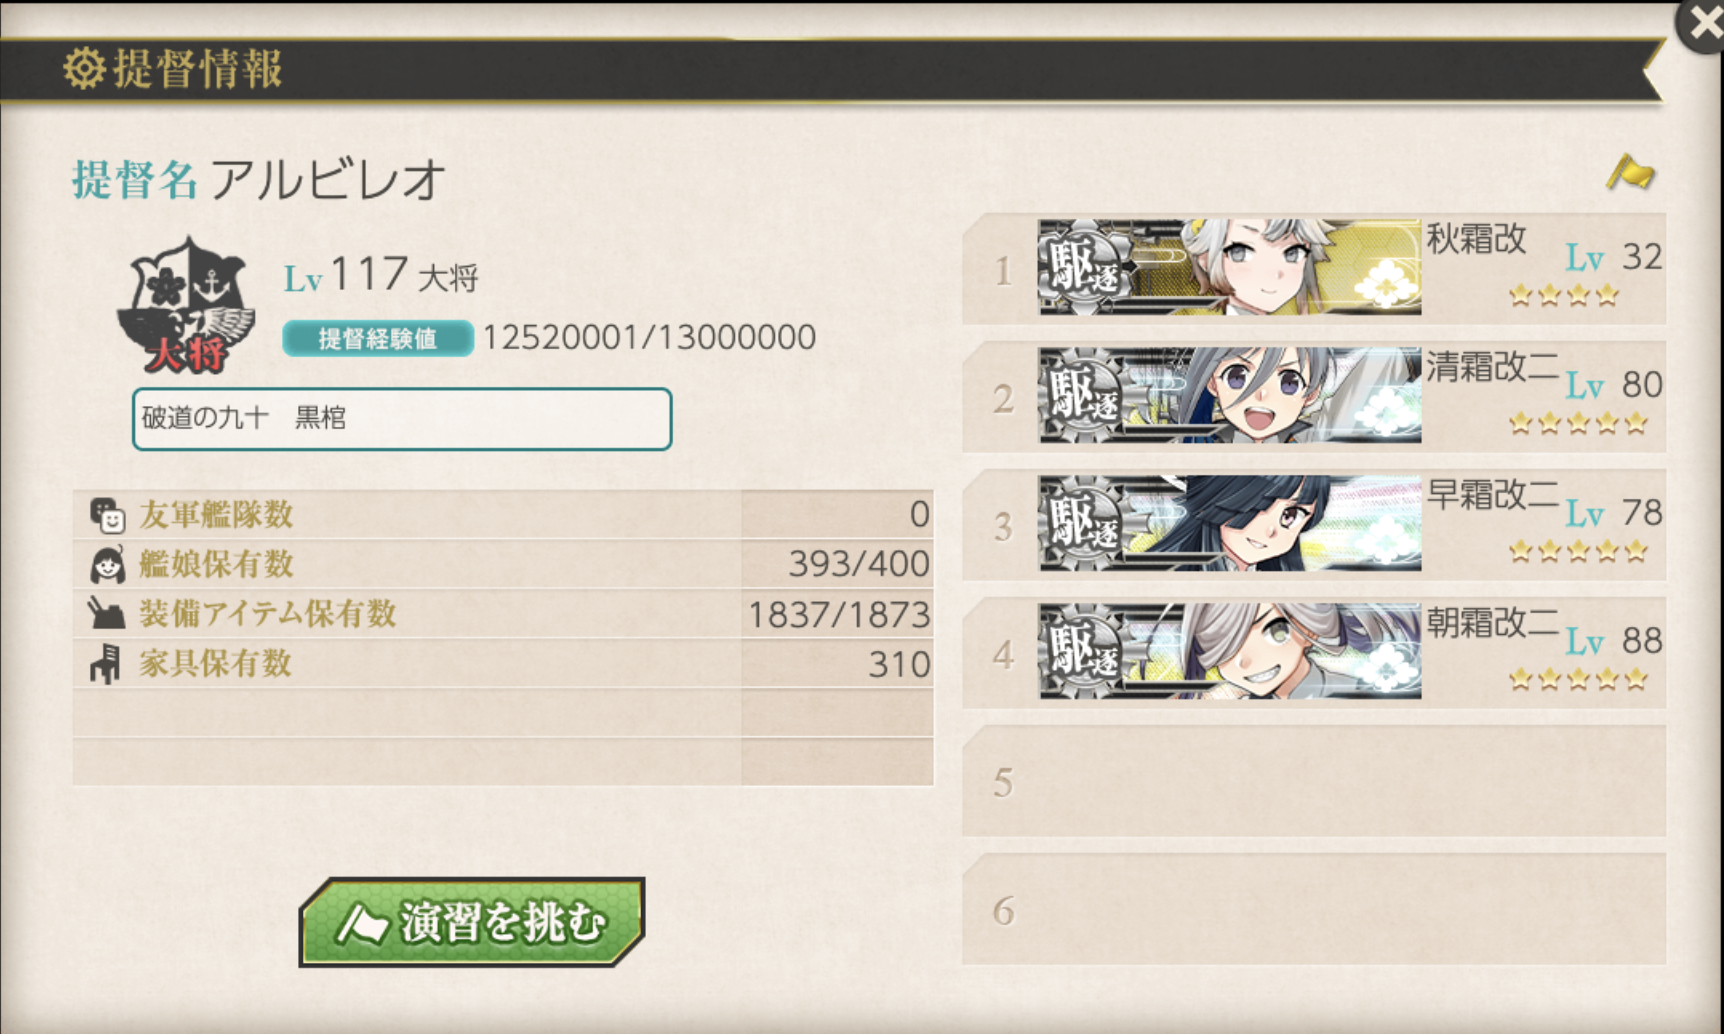Select 朝霜改二 ship portrait in slot 4
The image size is (1724, 1034).
[1229, 651]
